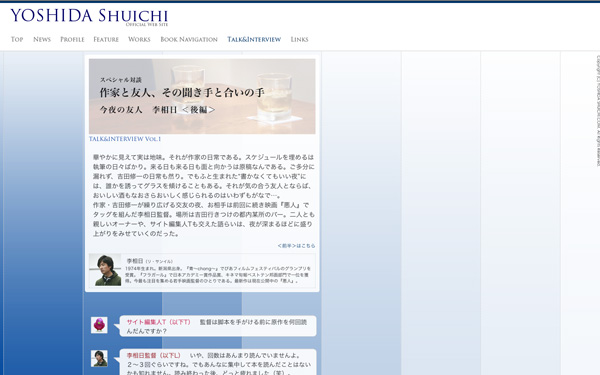This screenshot has height=375, width=600.
Task: Click the banner subtitle 今夜の友人 李相日 <後編>
Action: click(x=157, y=110)
